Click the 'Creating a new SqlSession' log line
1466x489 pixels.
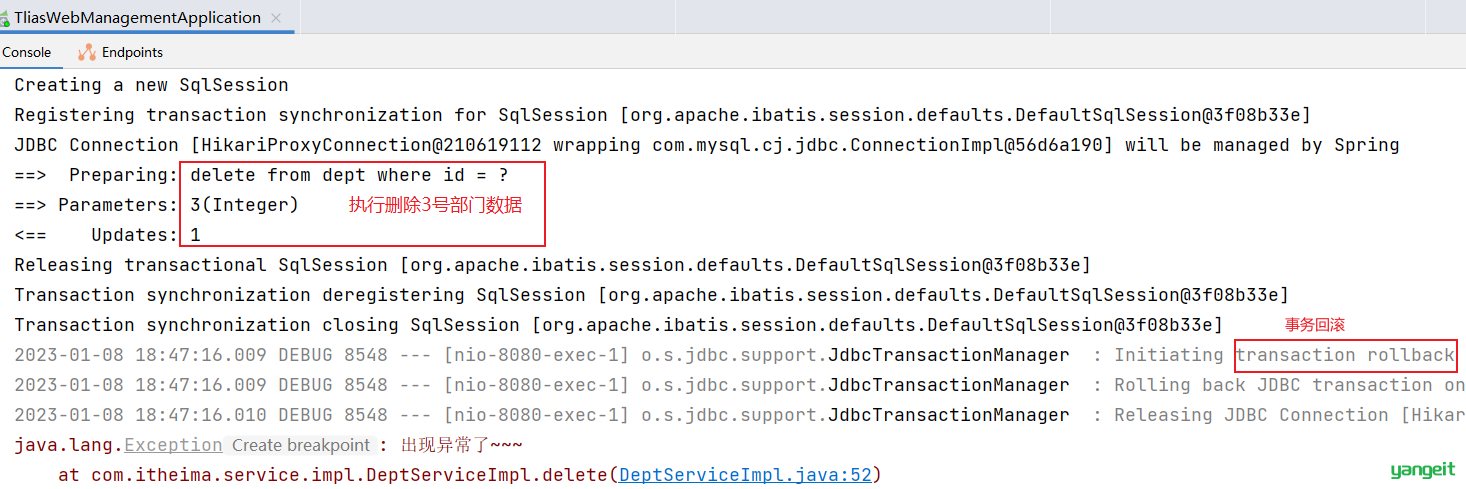point(151,85)
